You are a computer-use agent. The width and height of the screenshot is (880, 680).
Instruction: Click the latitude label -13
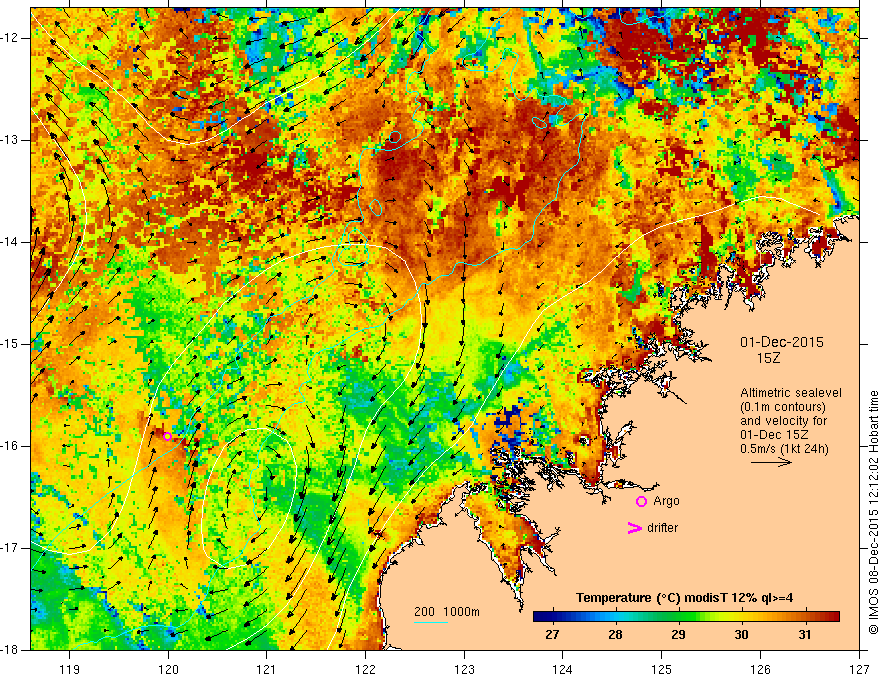(x=10, y=140)
